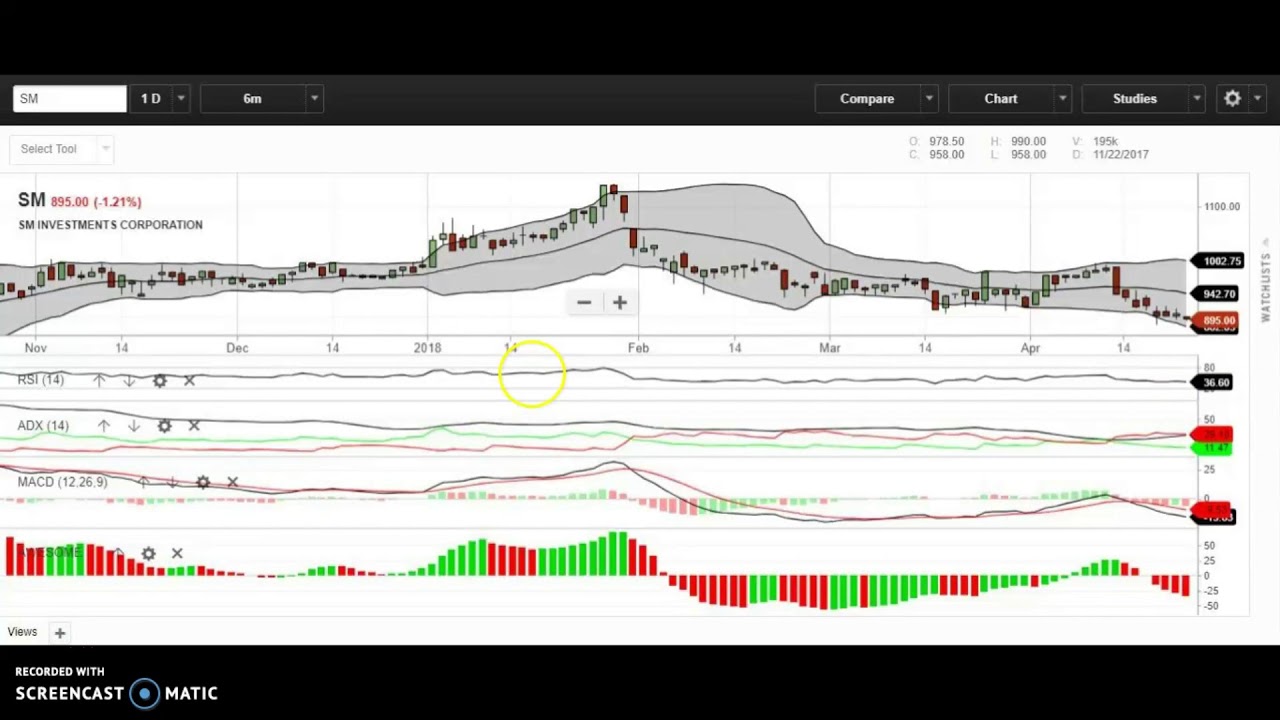Open the Studies dropdown arrow
This screenshot has width=1280, height=720.
coord(1196,98)
